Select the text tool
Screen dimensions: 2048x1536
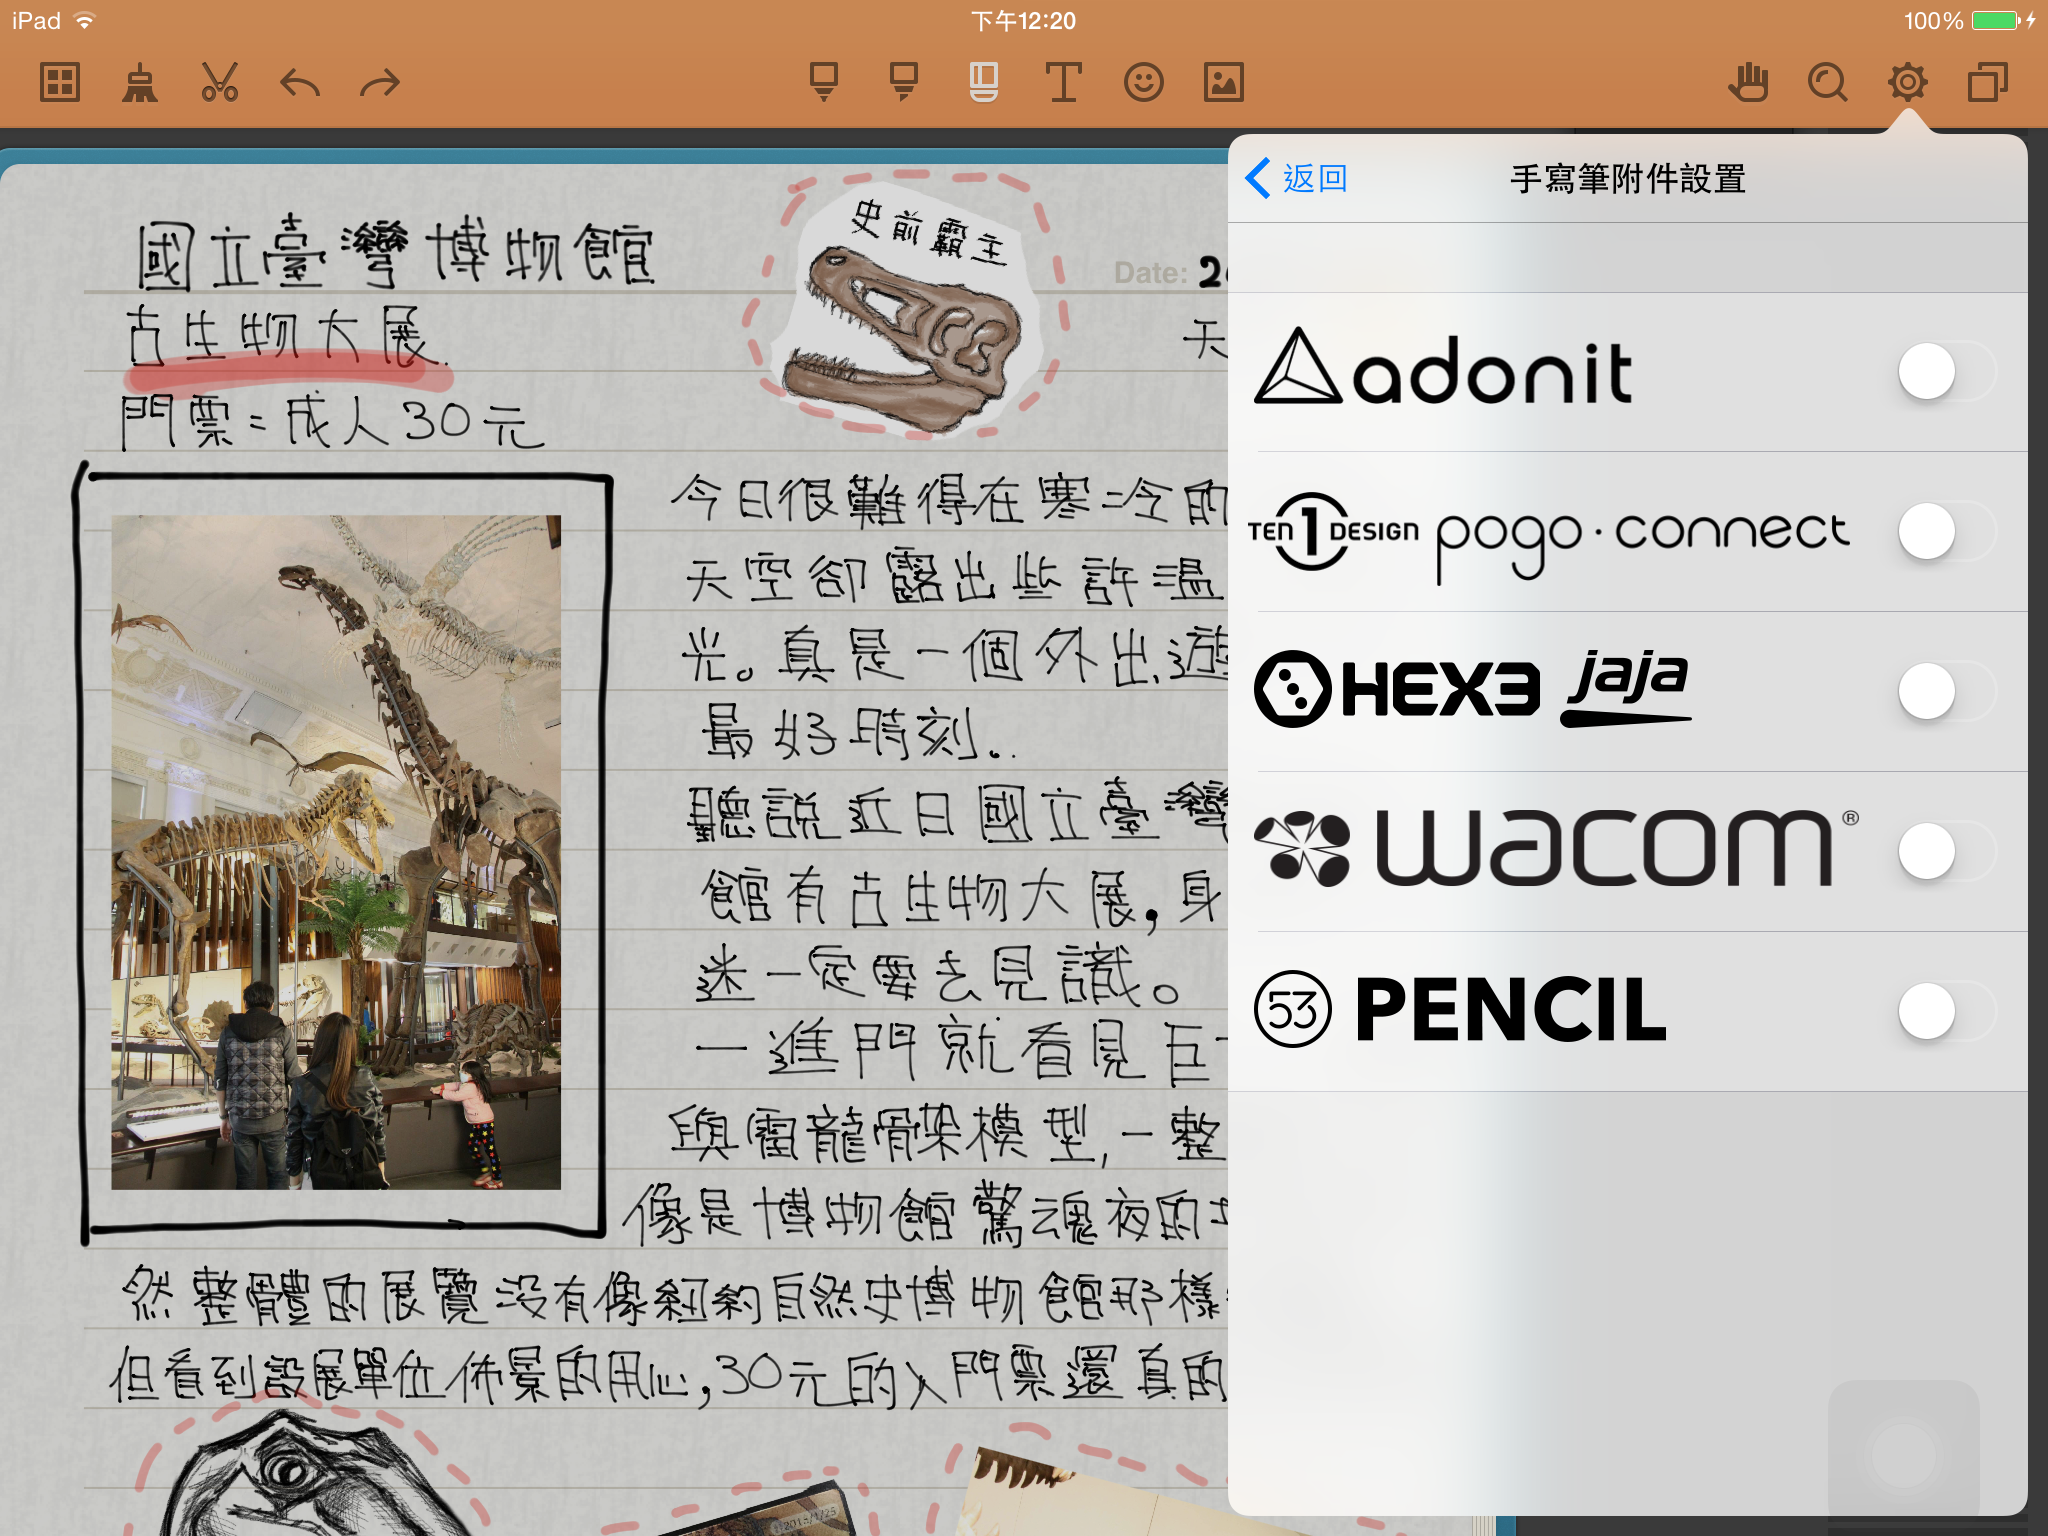pos(1063,82)
